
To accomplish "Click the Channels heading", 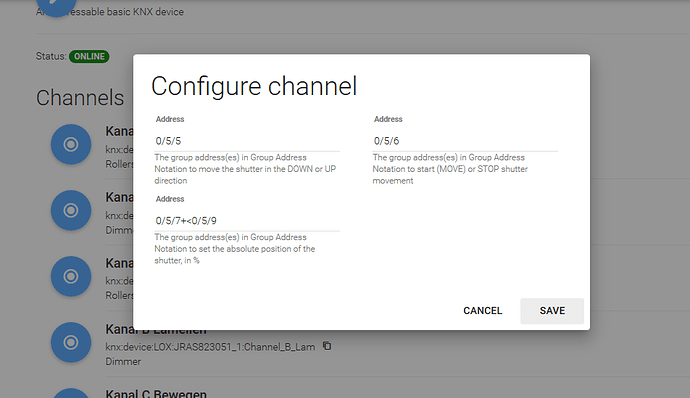I will click(80, 98).
